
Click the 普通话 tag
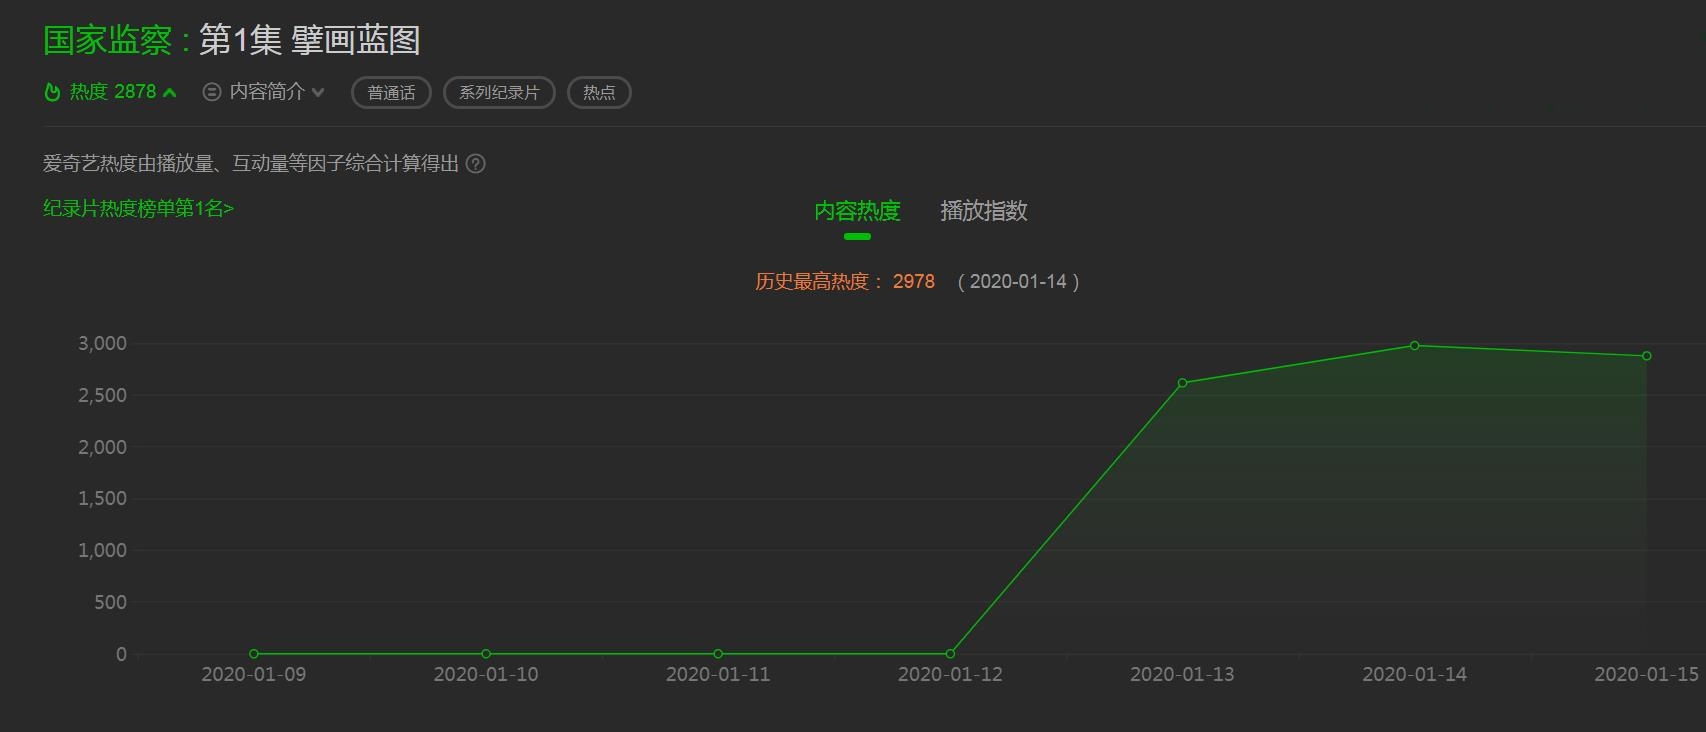pos(391,93)
